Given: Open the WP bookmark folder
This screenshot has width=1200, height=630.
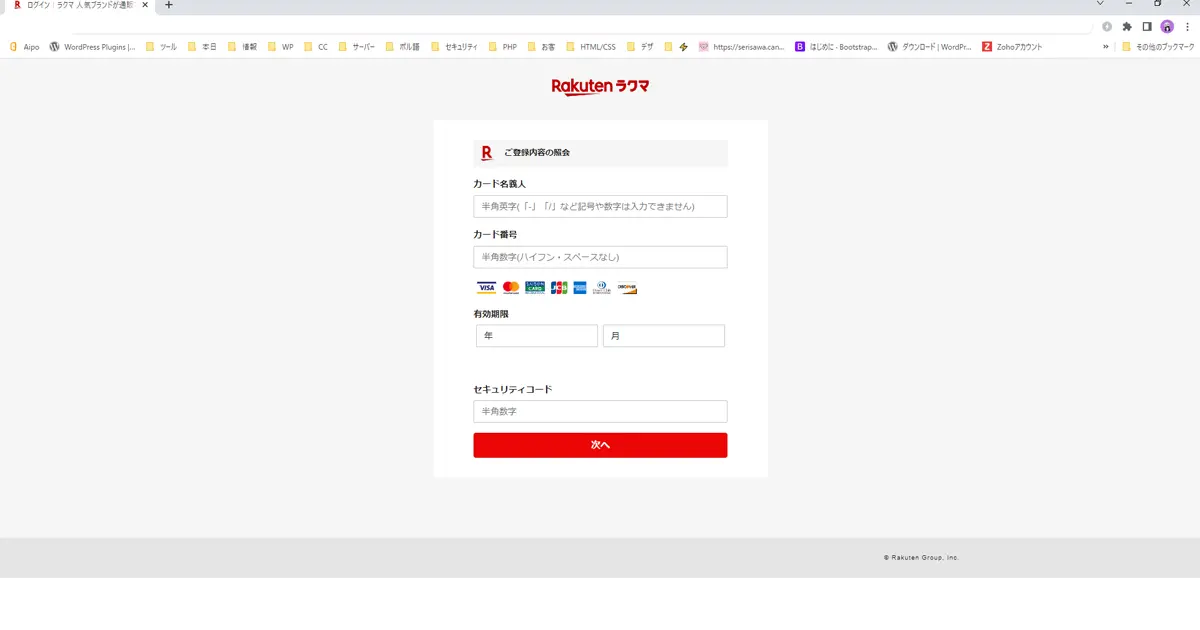Looking at the screenshot, I should tap(281, 47).
